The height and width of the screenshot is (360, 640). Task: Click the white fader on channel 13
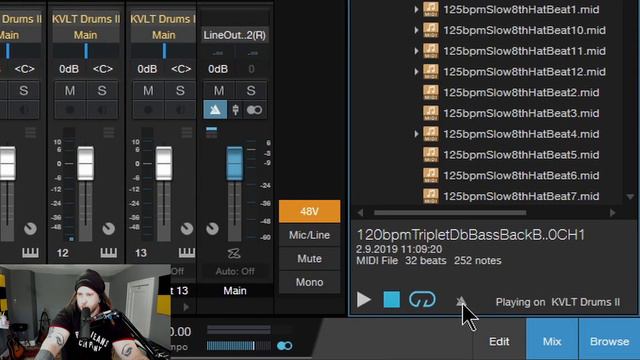click(x=164, y=163)
